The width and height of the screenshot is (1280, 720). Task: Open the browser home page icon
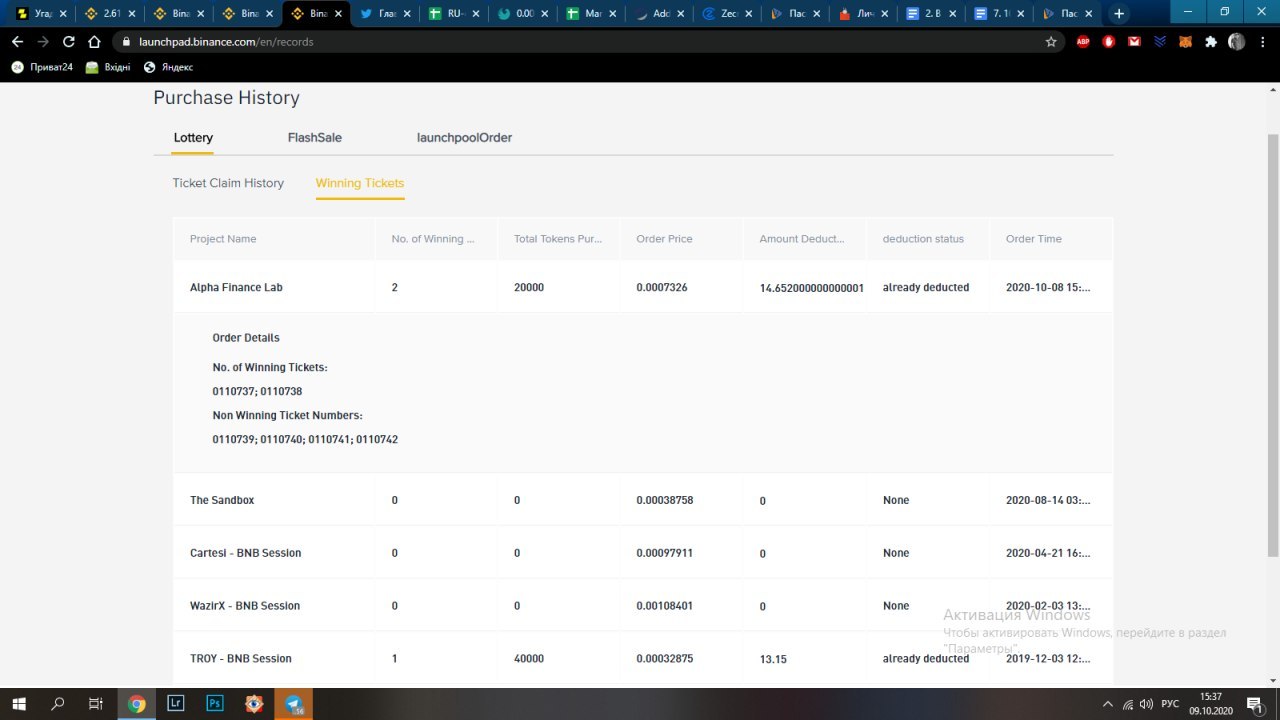[94, 42]
